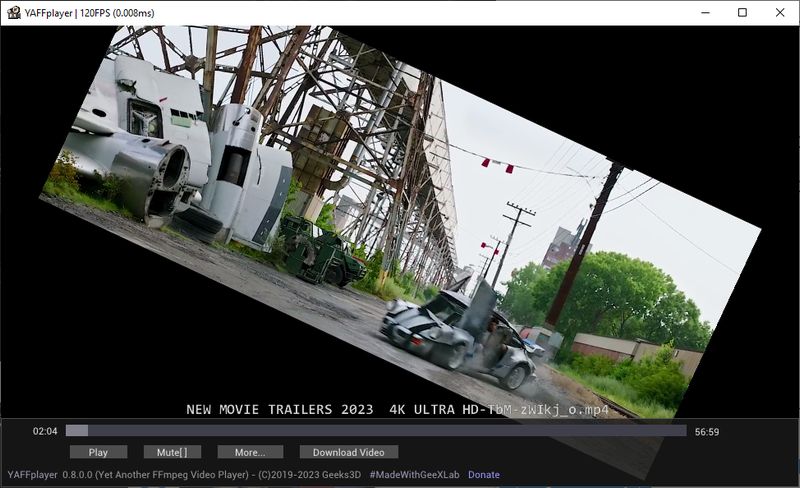The image size is (800, 488).
Task: Close the YAFFplayer window
Action: [x=780, y=13]
